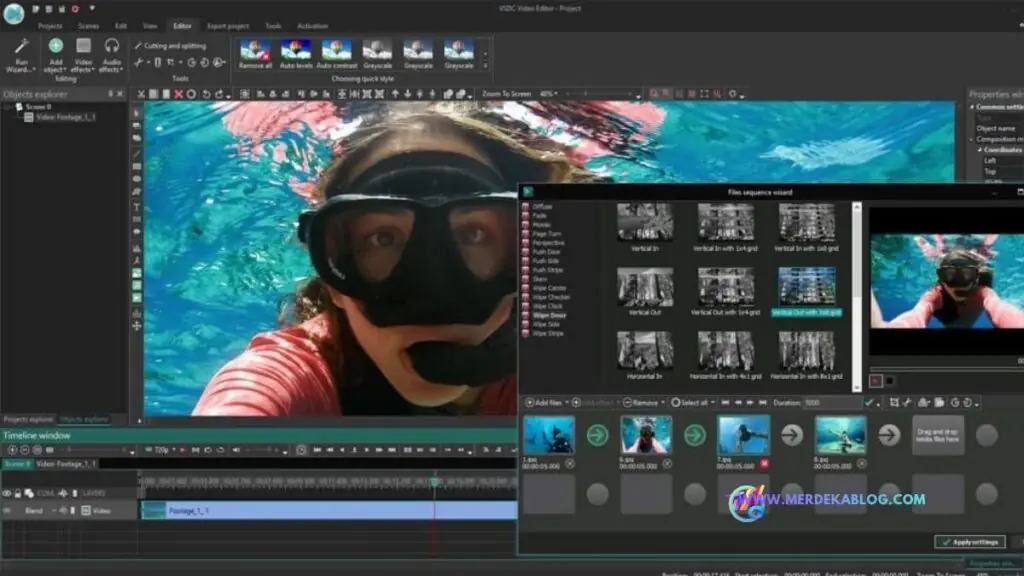
Task: Click the wizard preview play button
Action: tap(876, 381)
